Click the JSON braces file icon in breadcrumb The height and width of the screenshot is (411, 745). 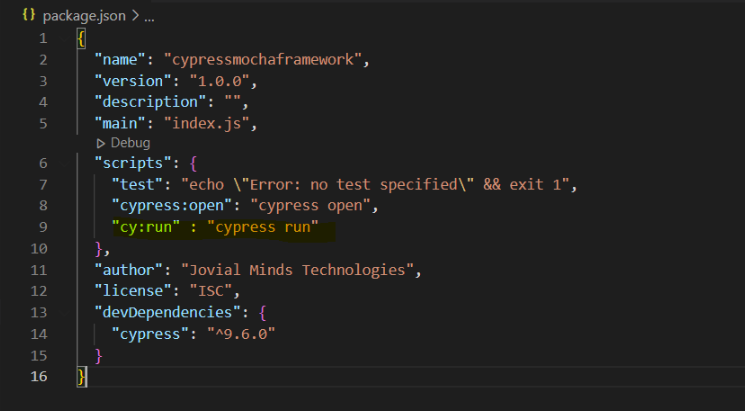pyautogui.click(x=29, y=15)
